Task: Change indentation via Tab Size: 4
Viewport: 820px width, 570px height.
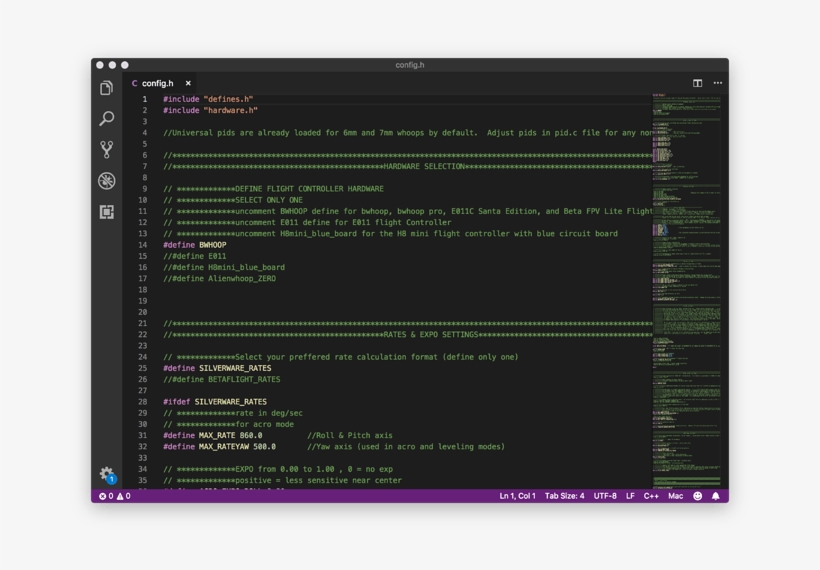Action: (564, 496)
